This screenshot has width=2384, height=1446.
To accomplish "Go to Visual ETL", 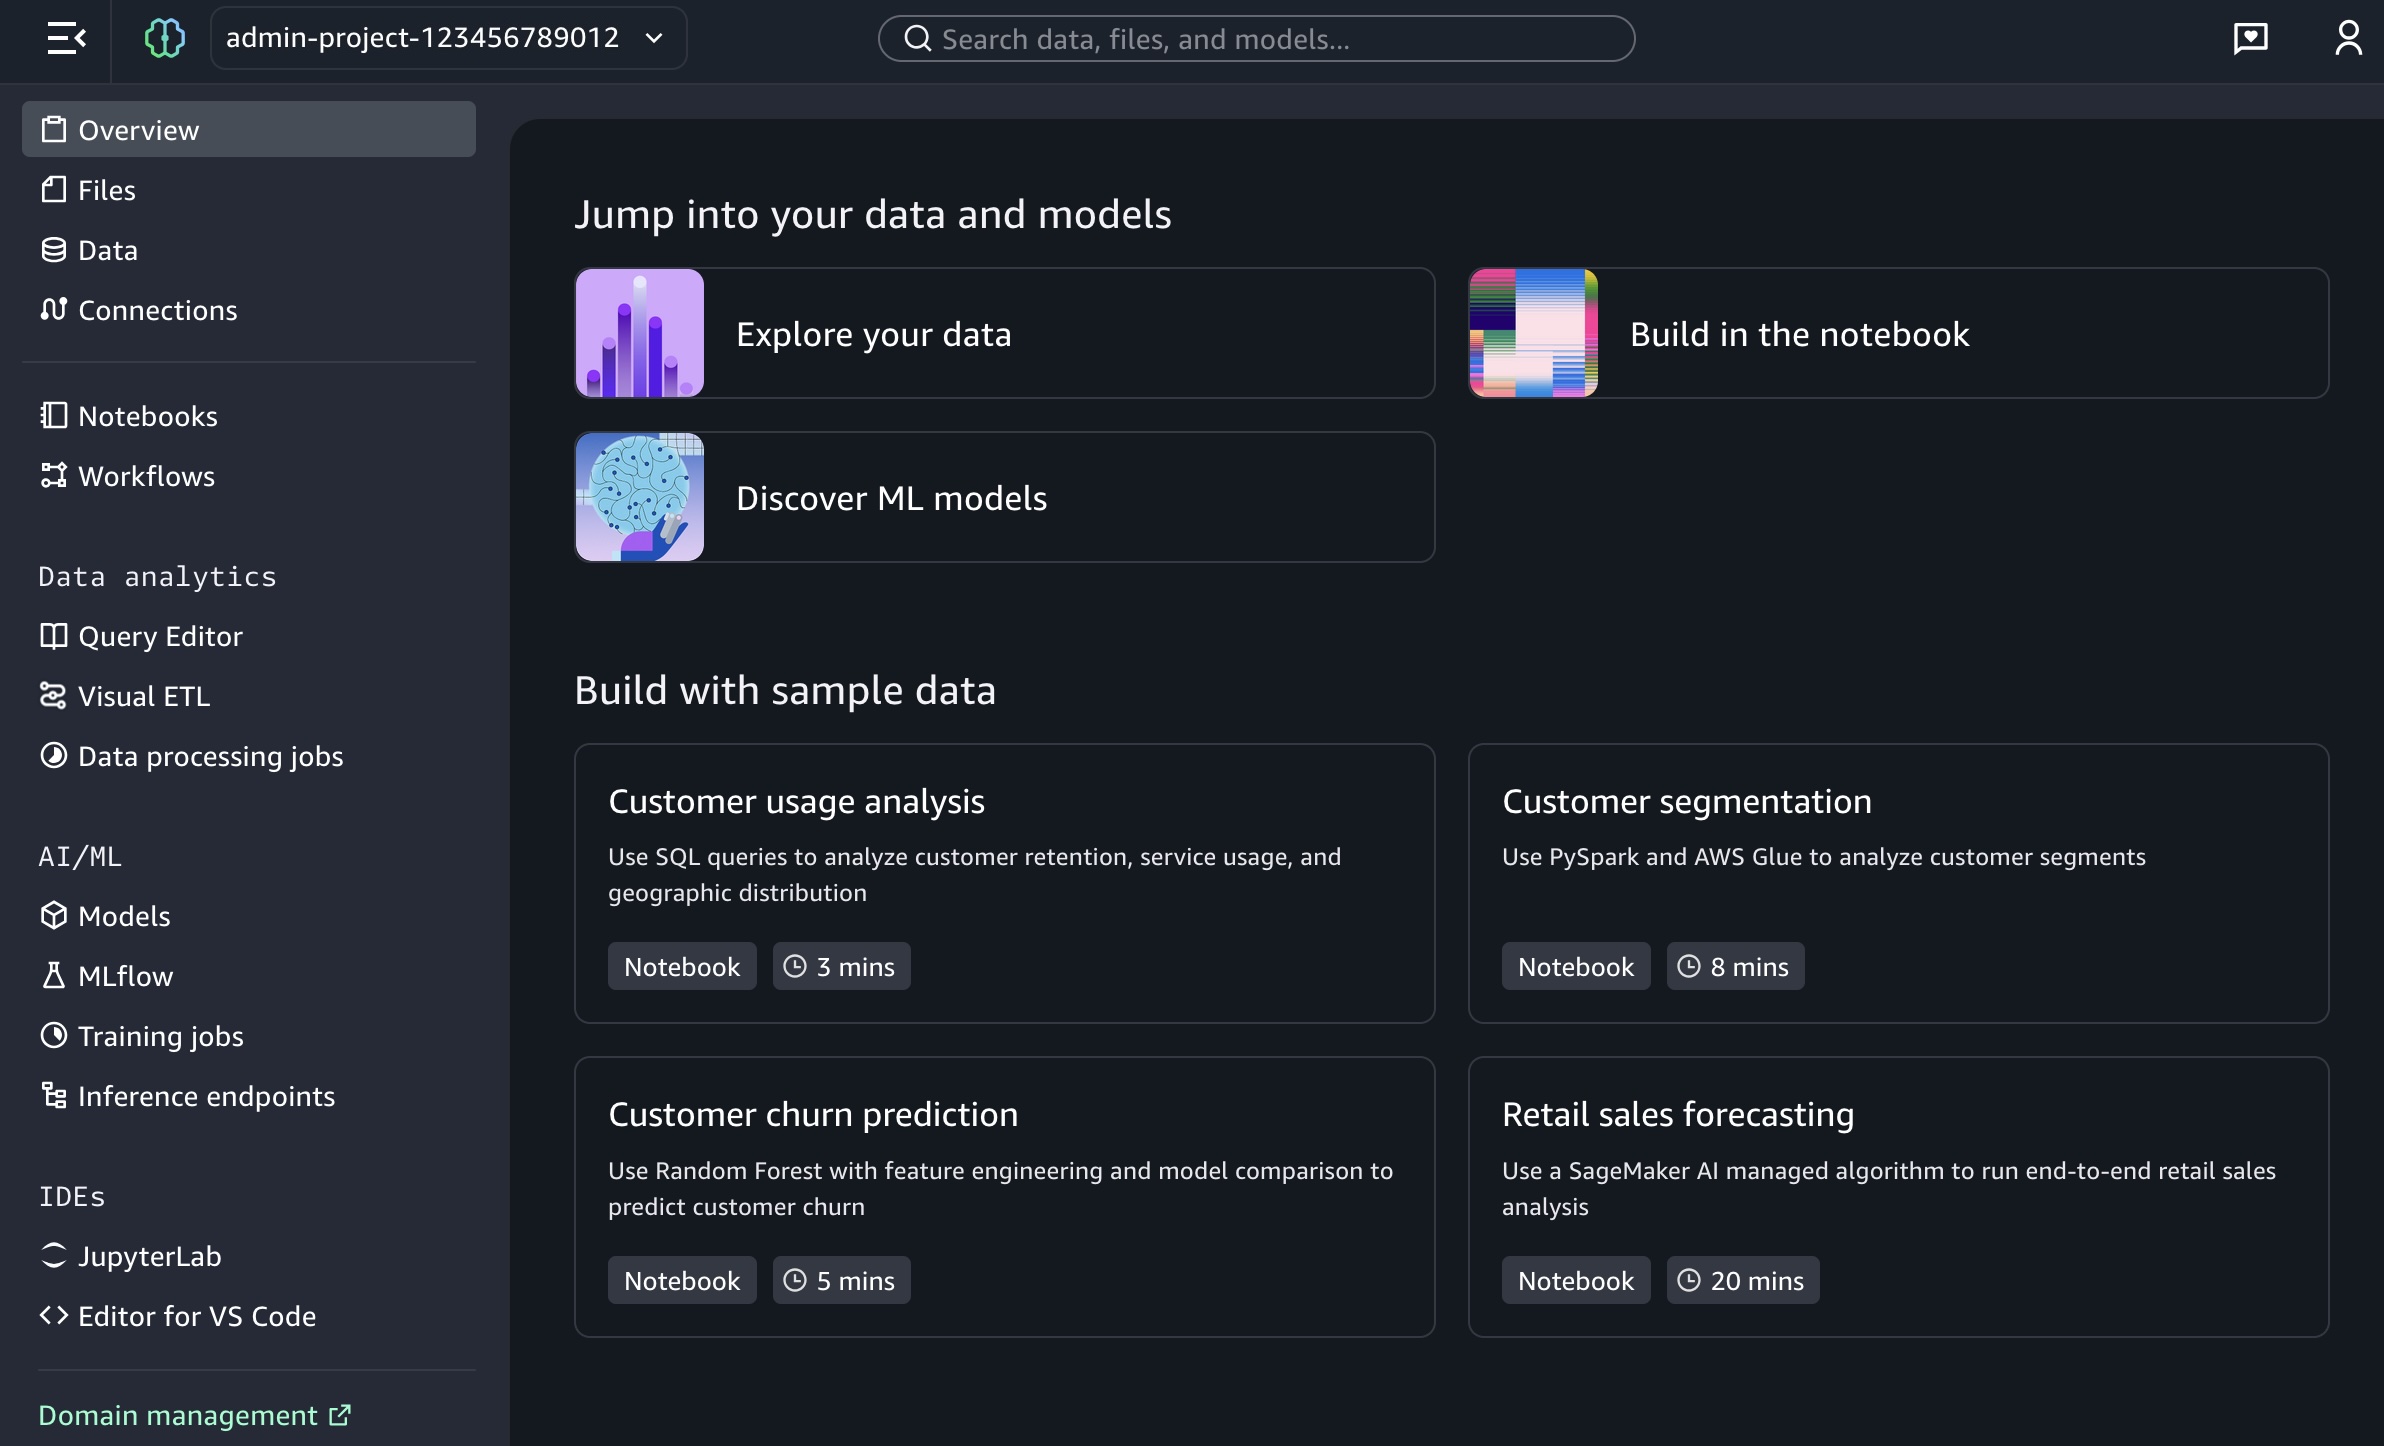I will tap(143, 696).
